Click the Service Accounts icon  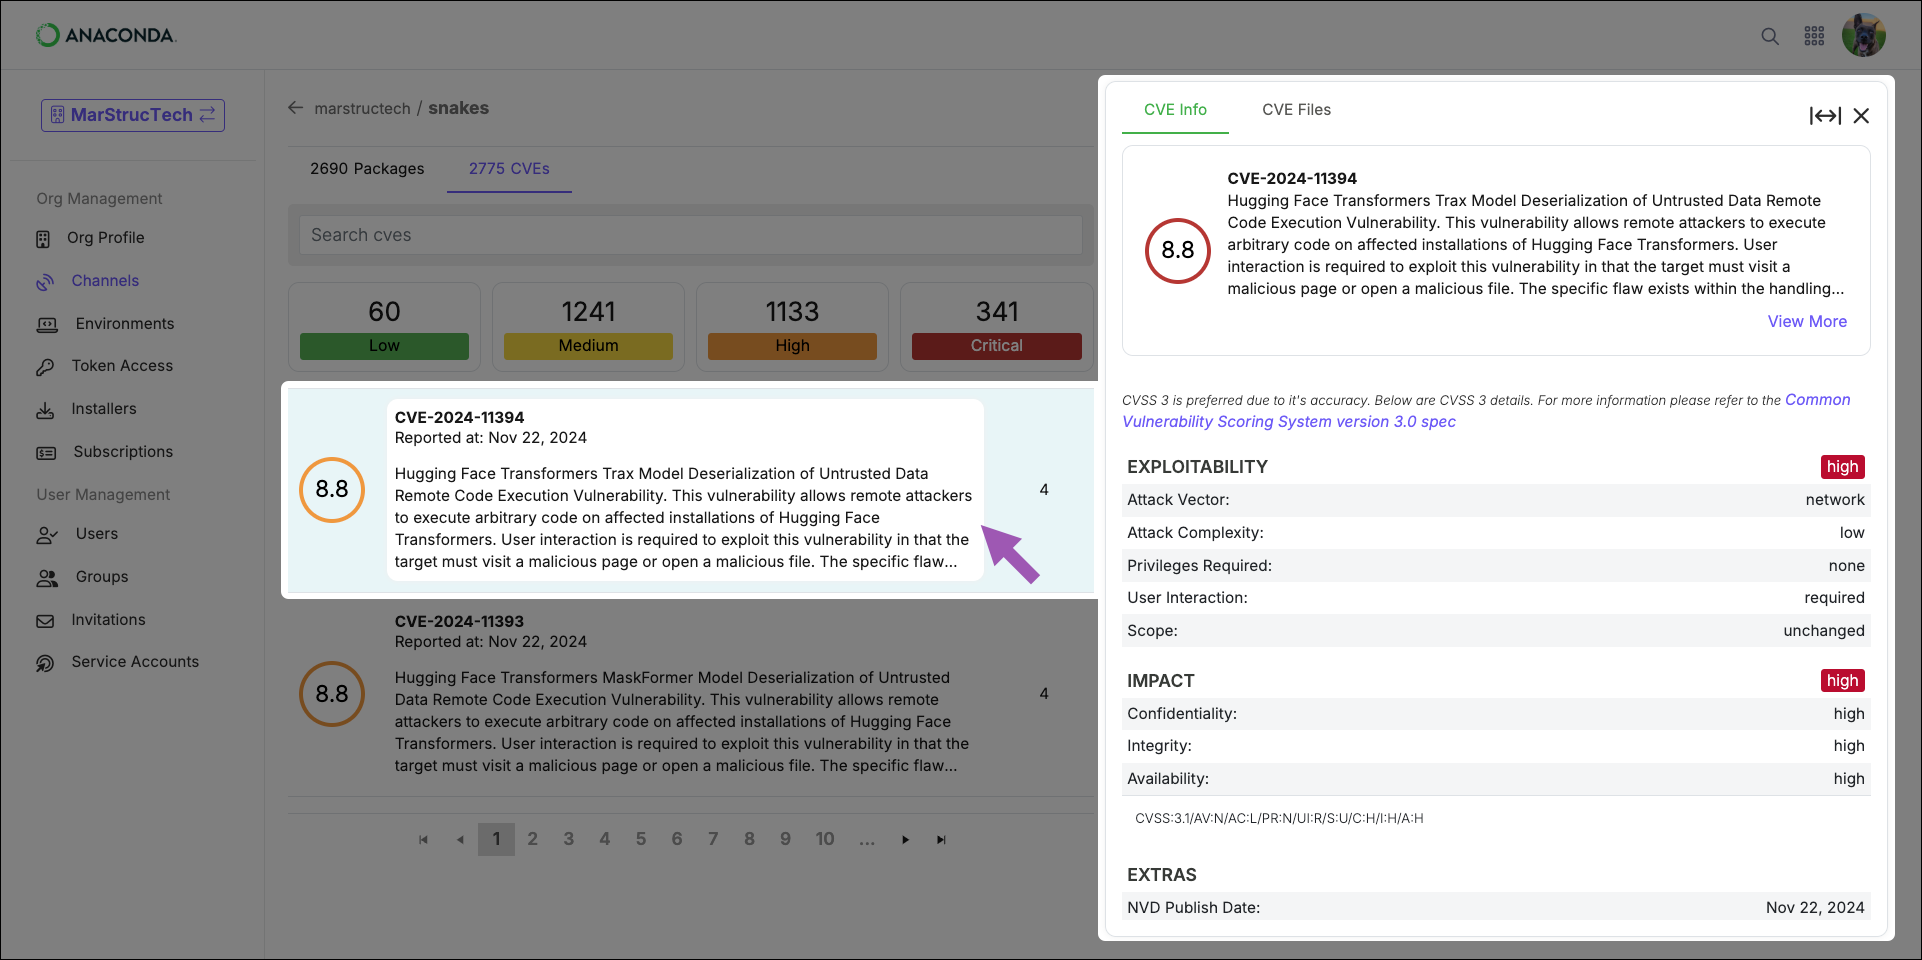[x=45, y=663]
